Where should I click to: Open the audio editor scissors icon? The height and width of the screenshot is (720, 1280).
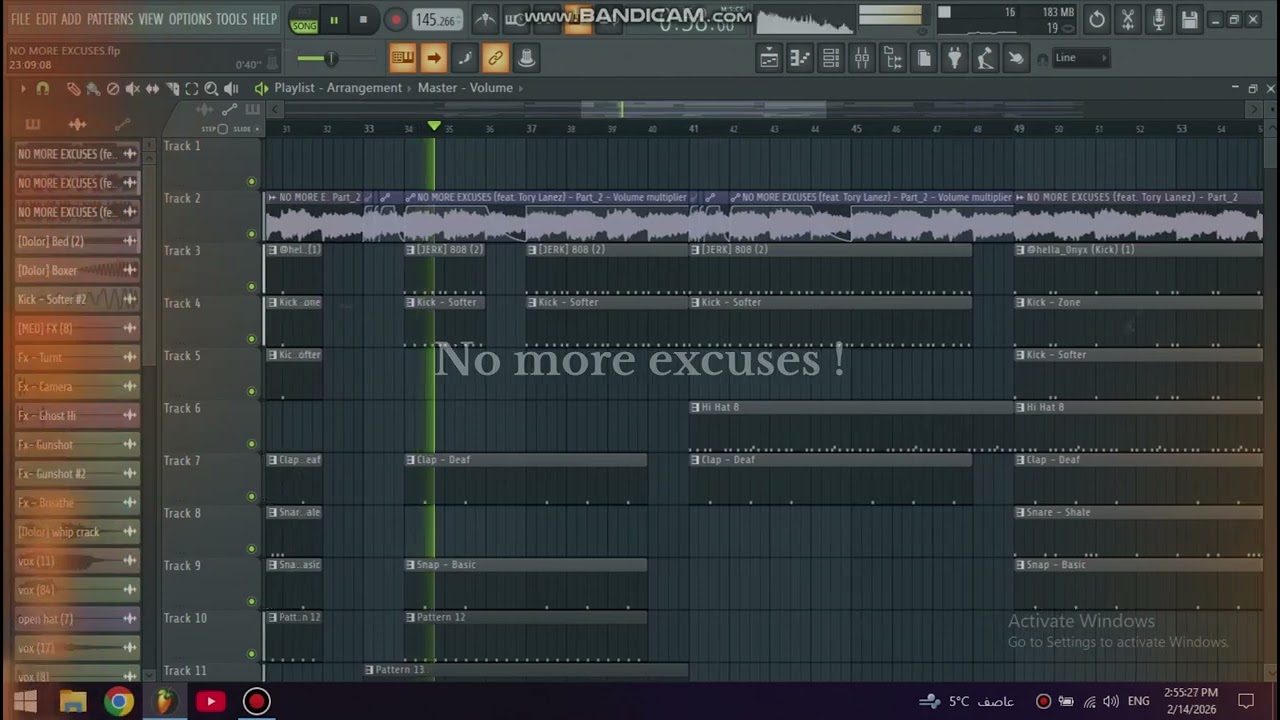(x=1128, y=19)
